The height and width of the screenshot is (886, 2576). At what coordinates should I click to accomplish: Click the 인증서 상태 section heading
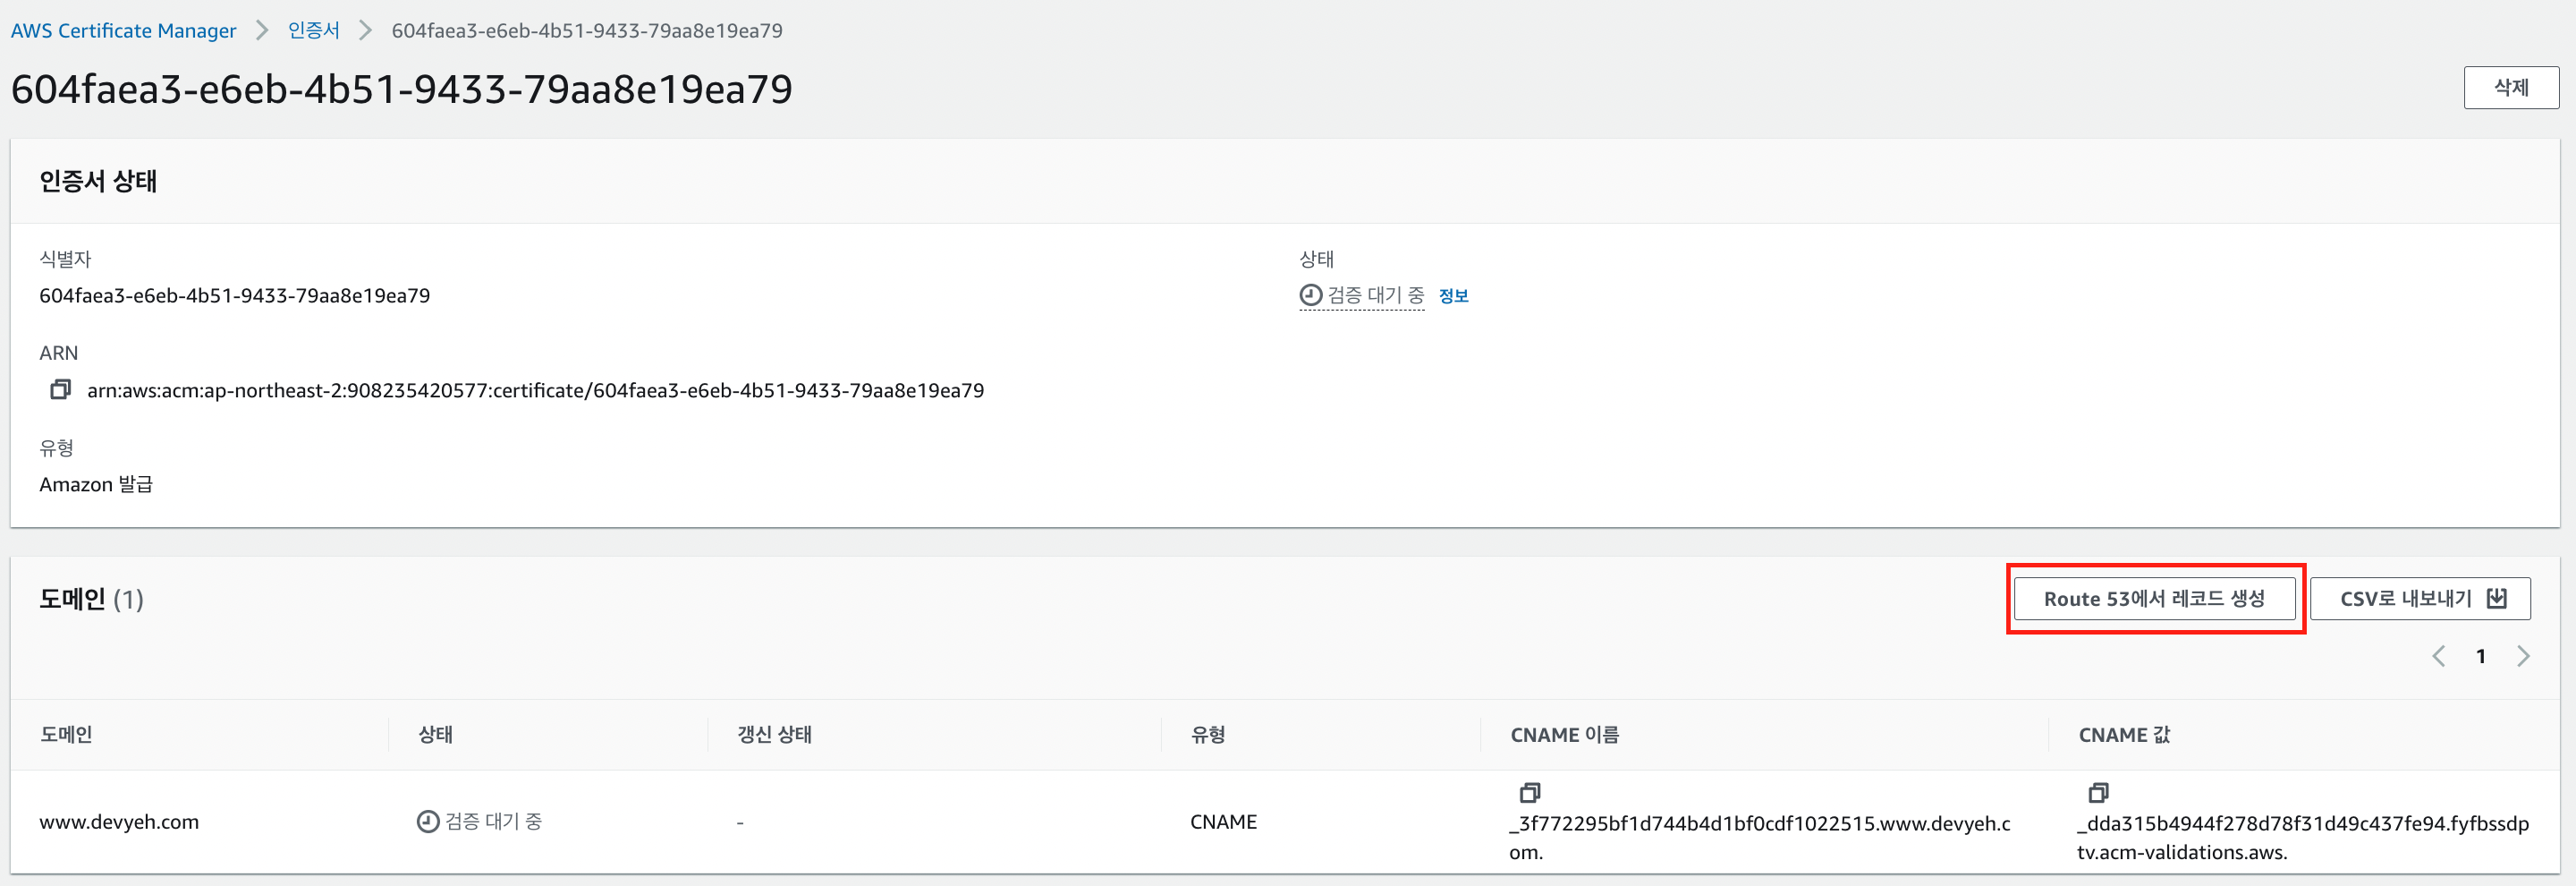(98, 181)
